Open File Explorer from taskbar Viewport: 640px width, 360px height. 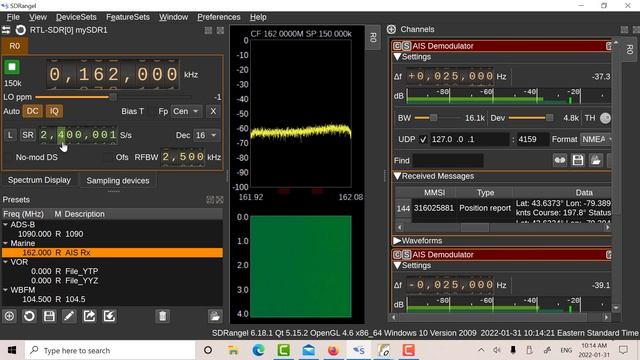click(x=233, y=350)
